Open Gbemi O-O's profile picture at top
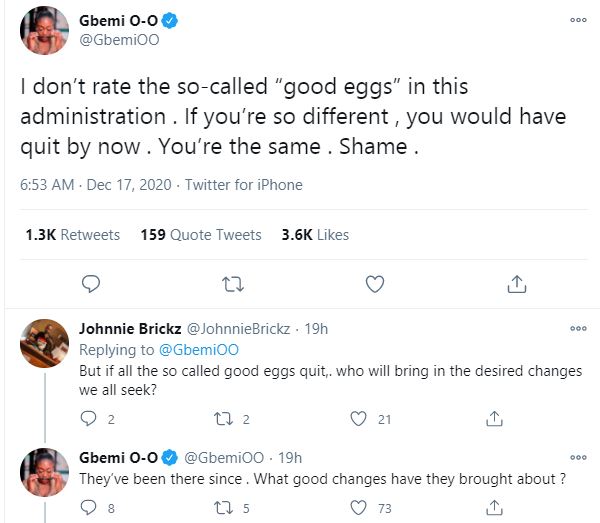This screenshot has width=600, height=523. [x=44, y=29]
